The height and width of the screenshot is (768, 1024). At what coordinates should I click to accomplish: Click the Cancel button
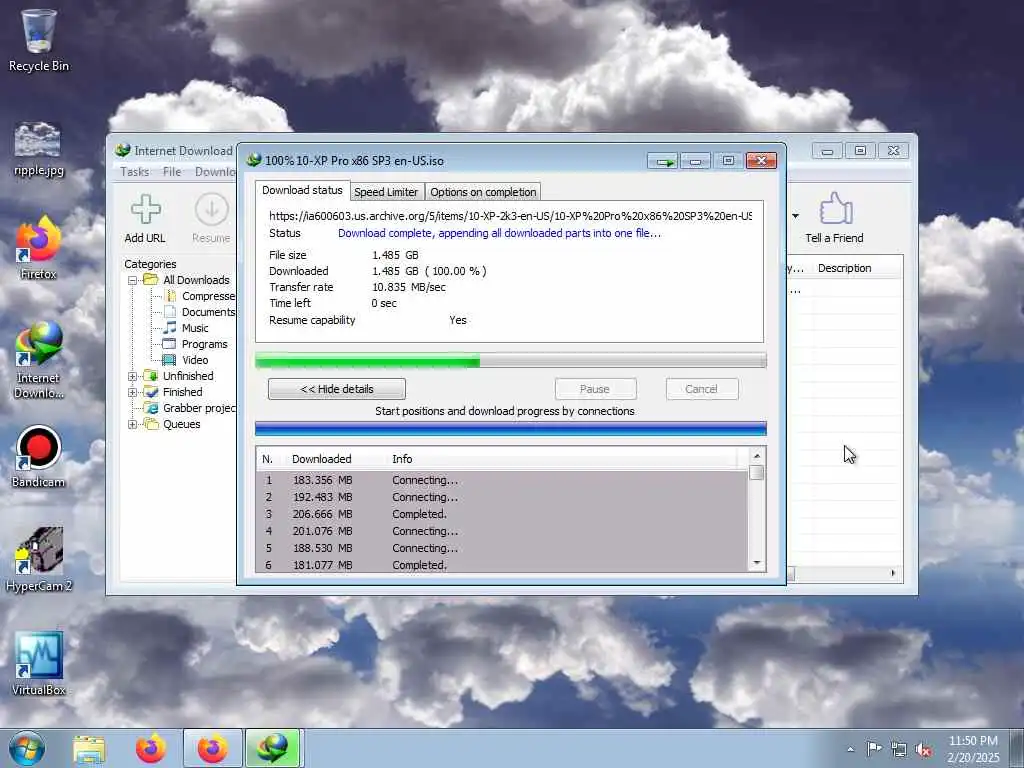point(701,389)
